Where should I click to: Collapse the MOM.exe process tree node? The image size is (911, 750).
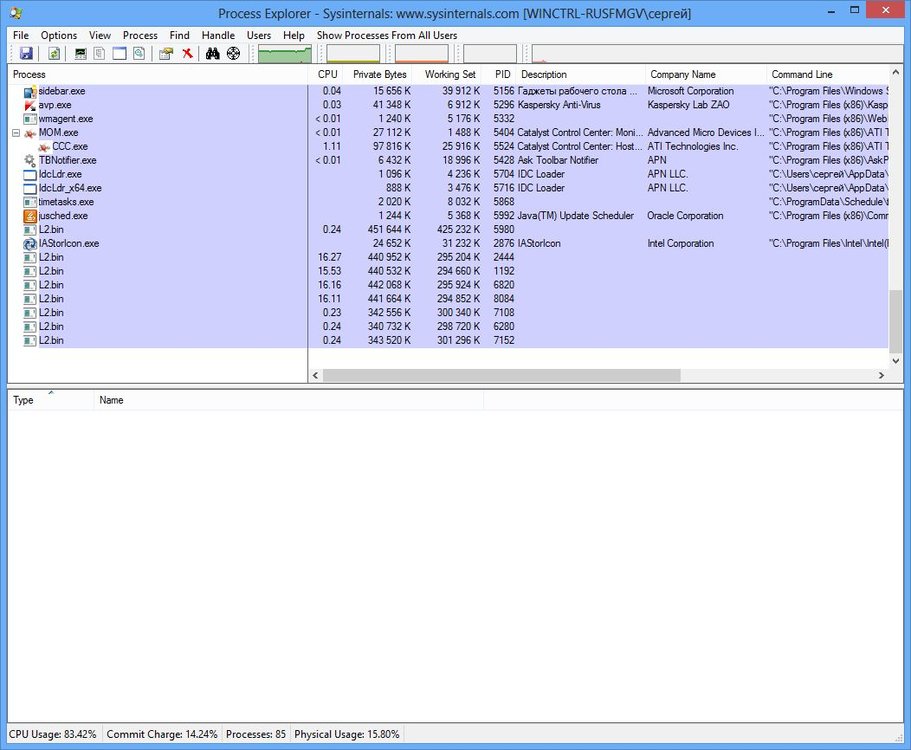[16, 133]
